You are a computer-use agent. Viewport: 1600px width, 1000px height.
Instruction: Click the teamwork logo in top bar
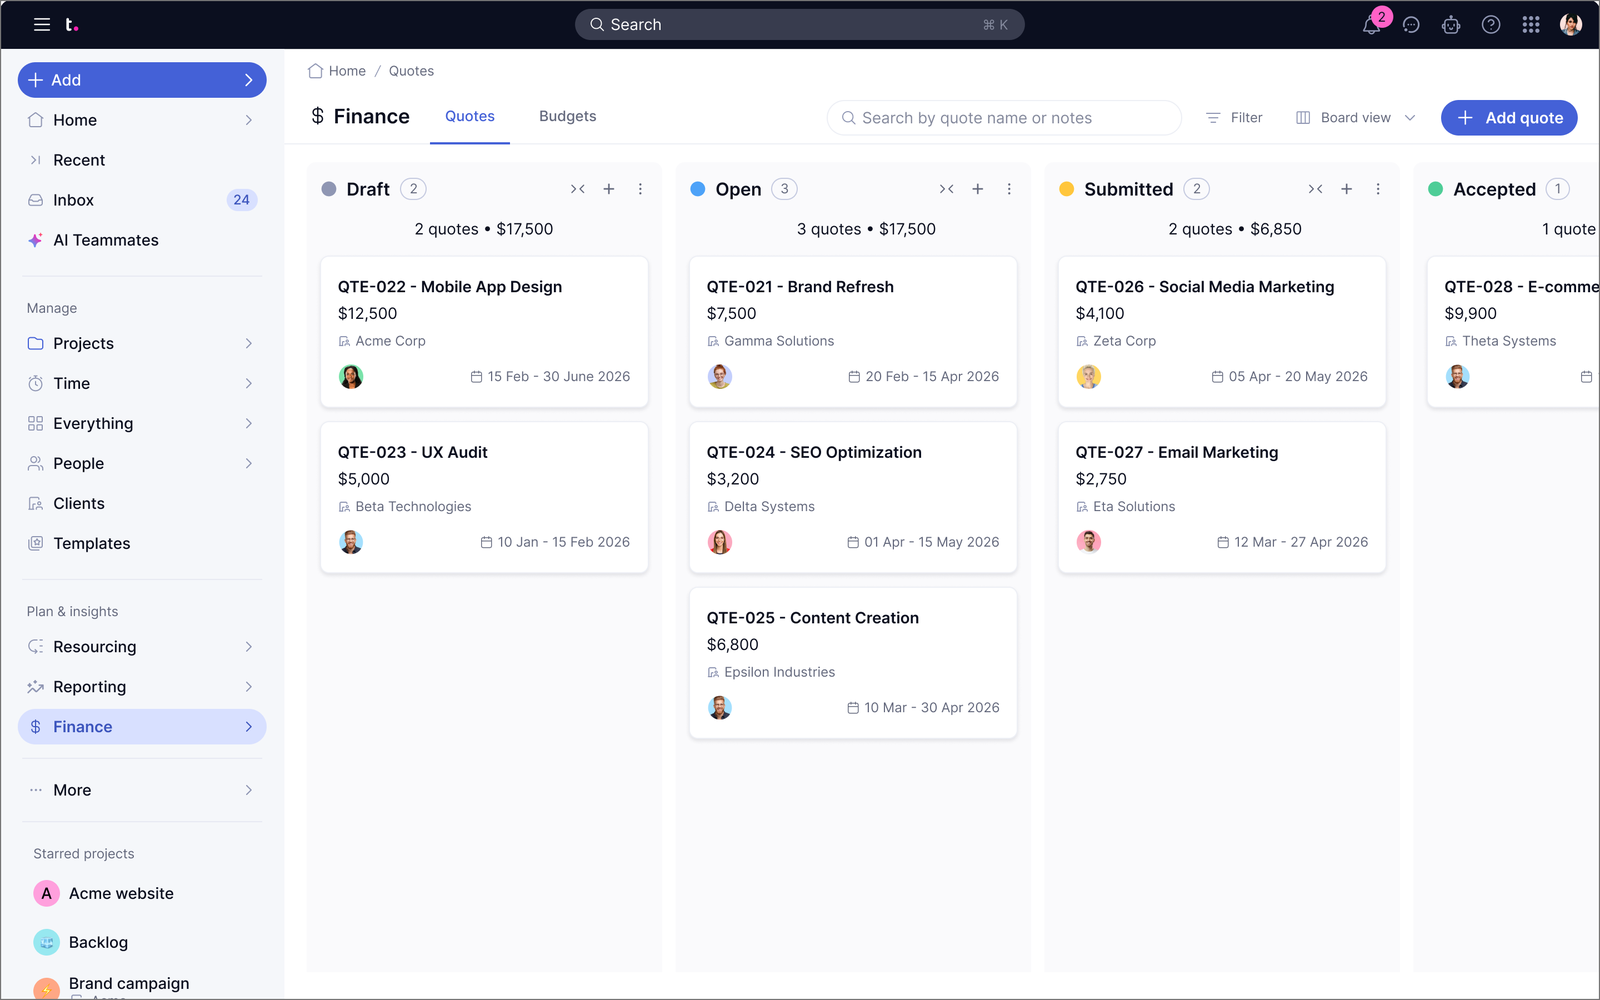coord(71,24)
